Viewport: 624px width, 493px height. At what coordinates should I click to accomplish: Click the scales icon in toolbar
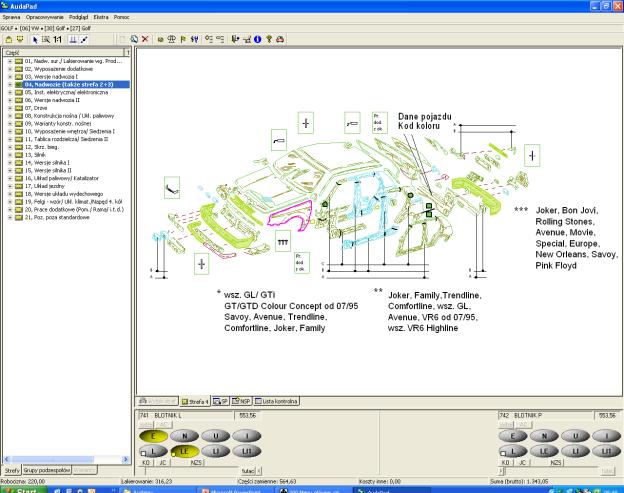point(172,39)
